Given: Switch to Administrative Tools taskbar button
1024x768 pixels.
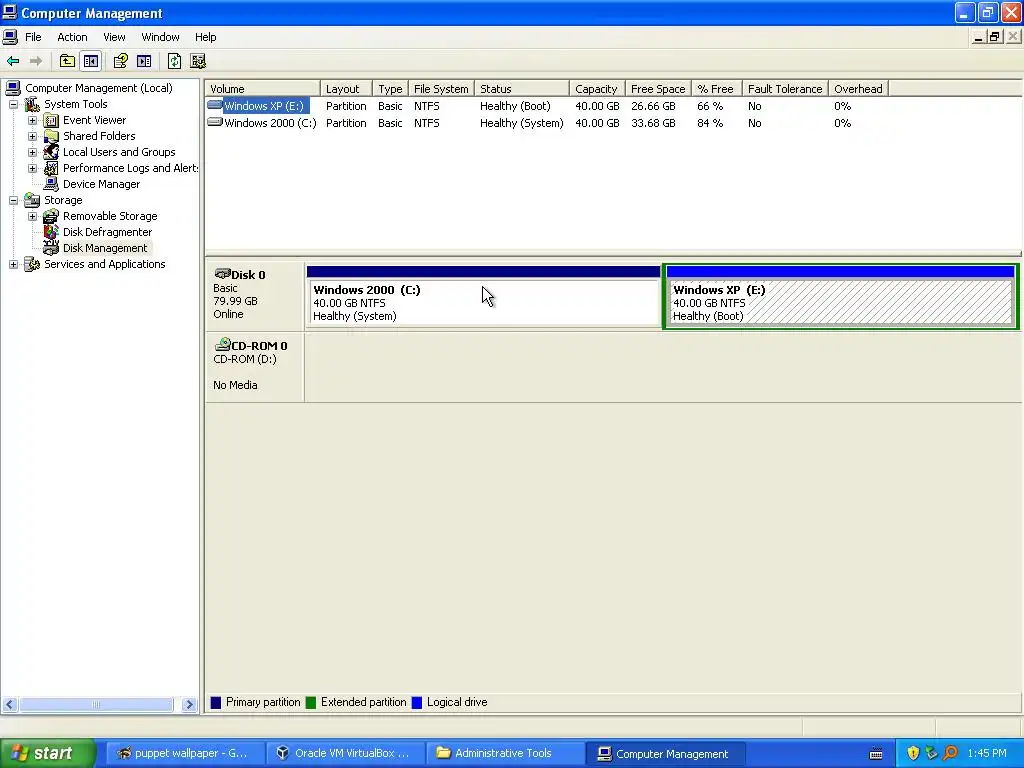Looking at the screenshot, I should click(x=504, y=753).
